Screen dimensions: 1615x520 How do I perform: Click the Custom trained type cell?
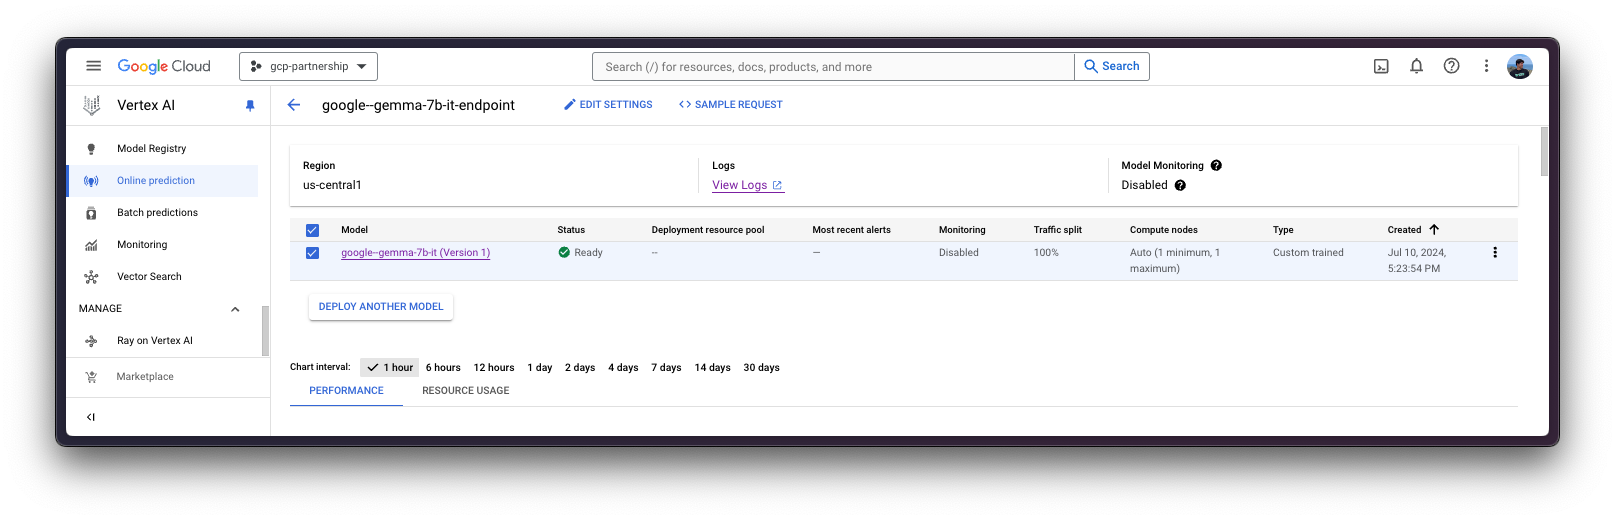coord(1308,253)
